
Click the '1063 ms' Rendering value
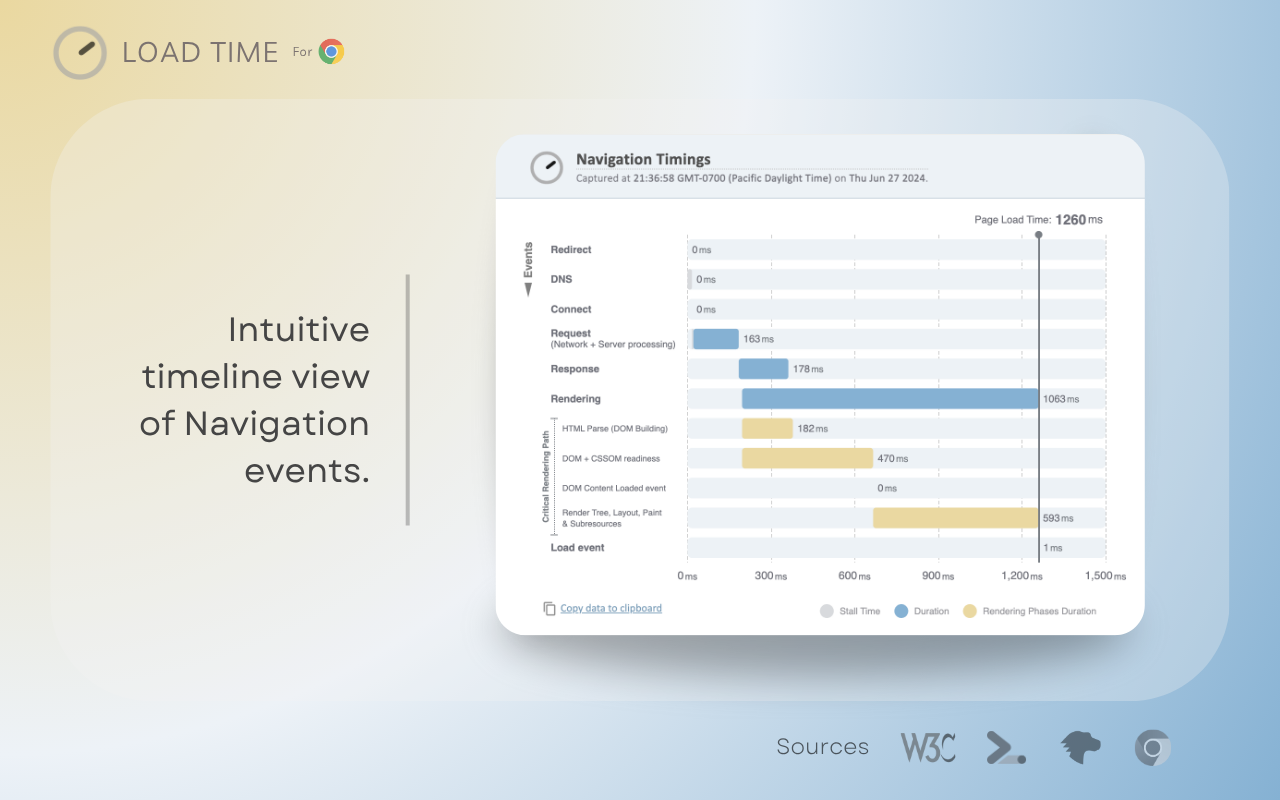pyautogui.click(x=1061, y=399)
